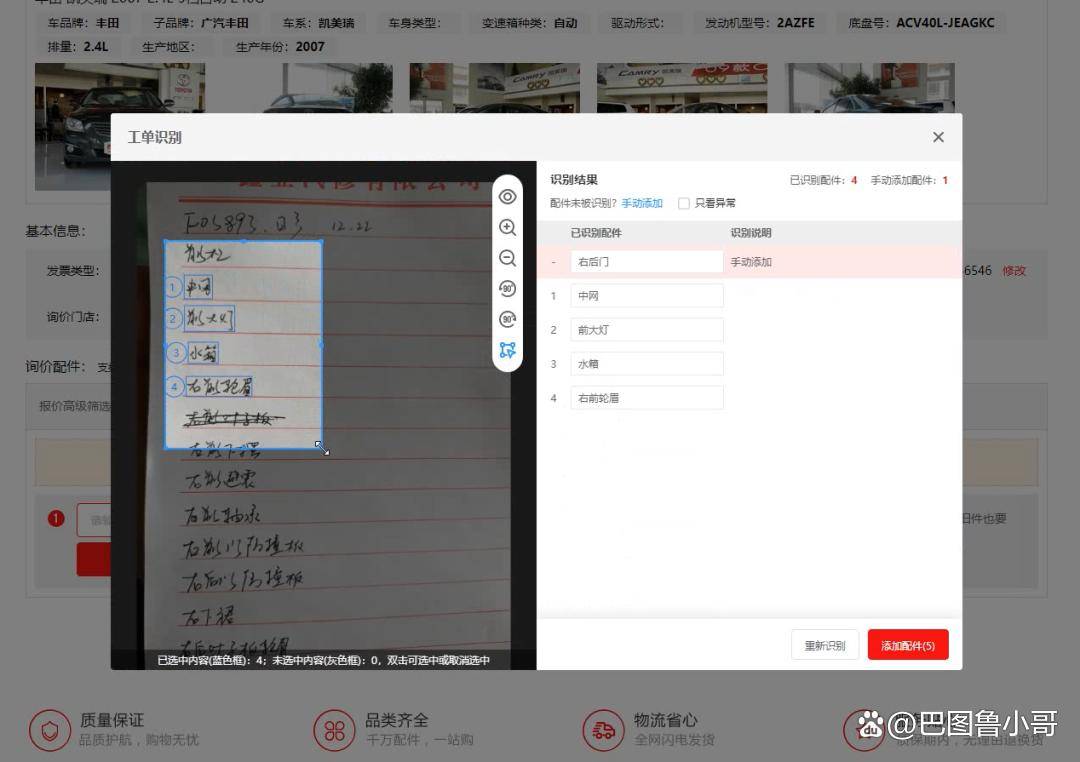This screenshot has height=762, width=1080.
Task: Click the 品类齐全 category icon in footer
Action: click(334, 730)
